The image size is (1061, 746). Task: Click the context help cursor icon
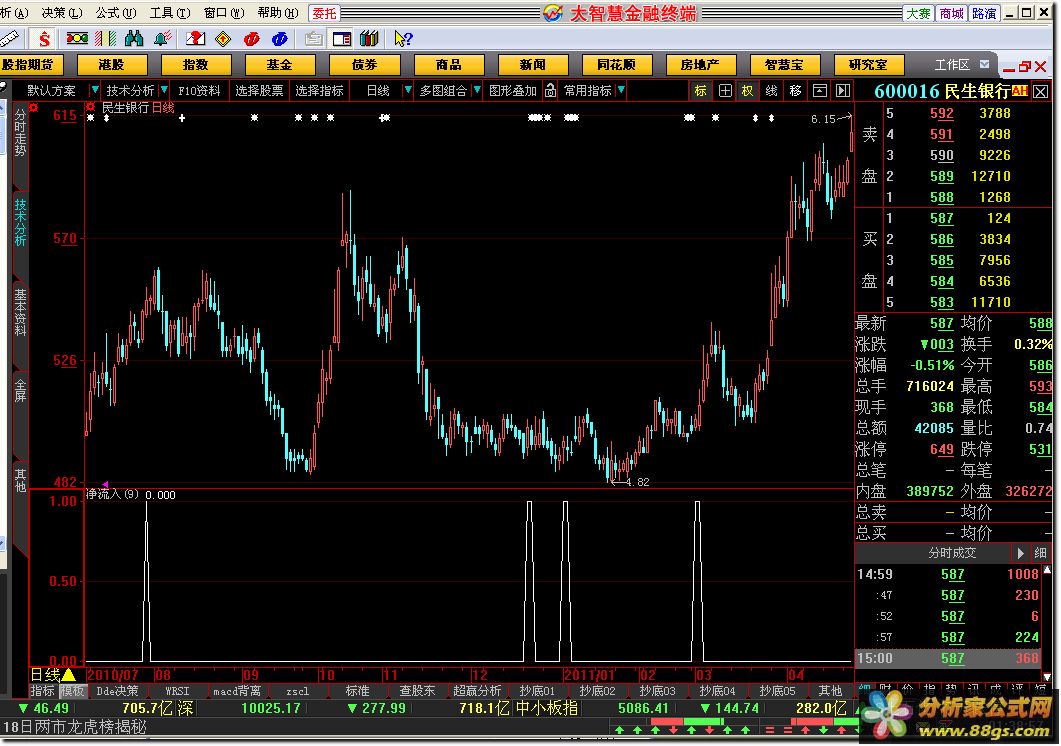[403, 39]
